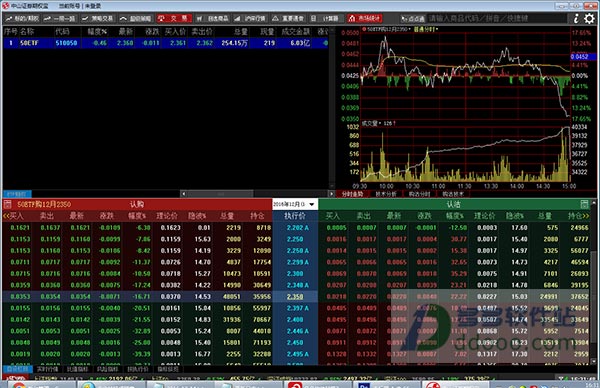This screenshot has width=600, height=388.
Task: Select the 实时行情 bottom tab
Action: click(x=47, y=369)
